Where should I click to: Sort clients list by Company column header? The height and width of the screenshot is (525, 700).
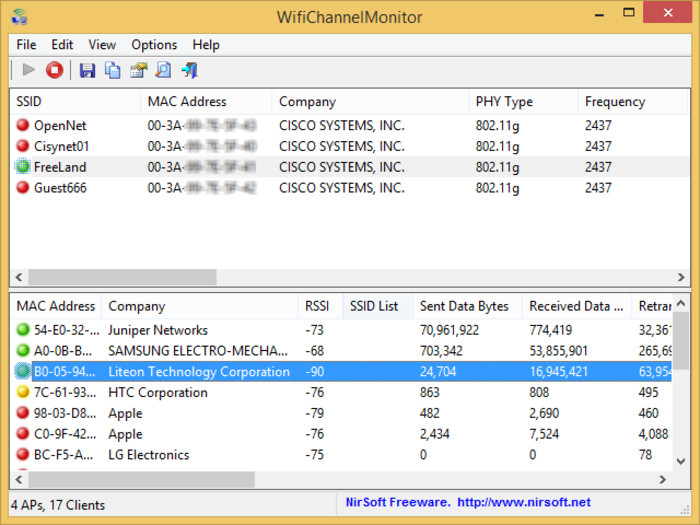click(200, 306)
